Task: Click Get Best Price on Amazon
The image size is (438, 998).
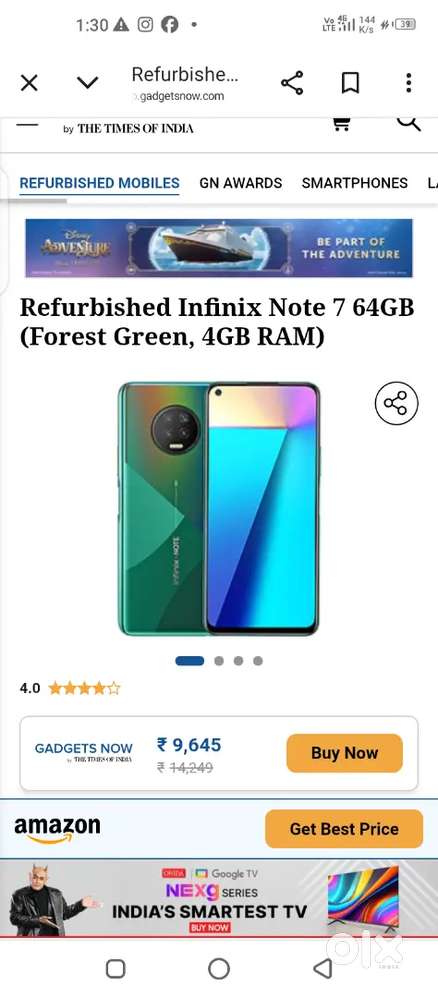Action: (344, 829)
